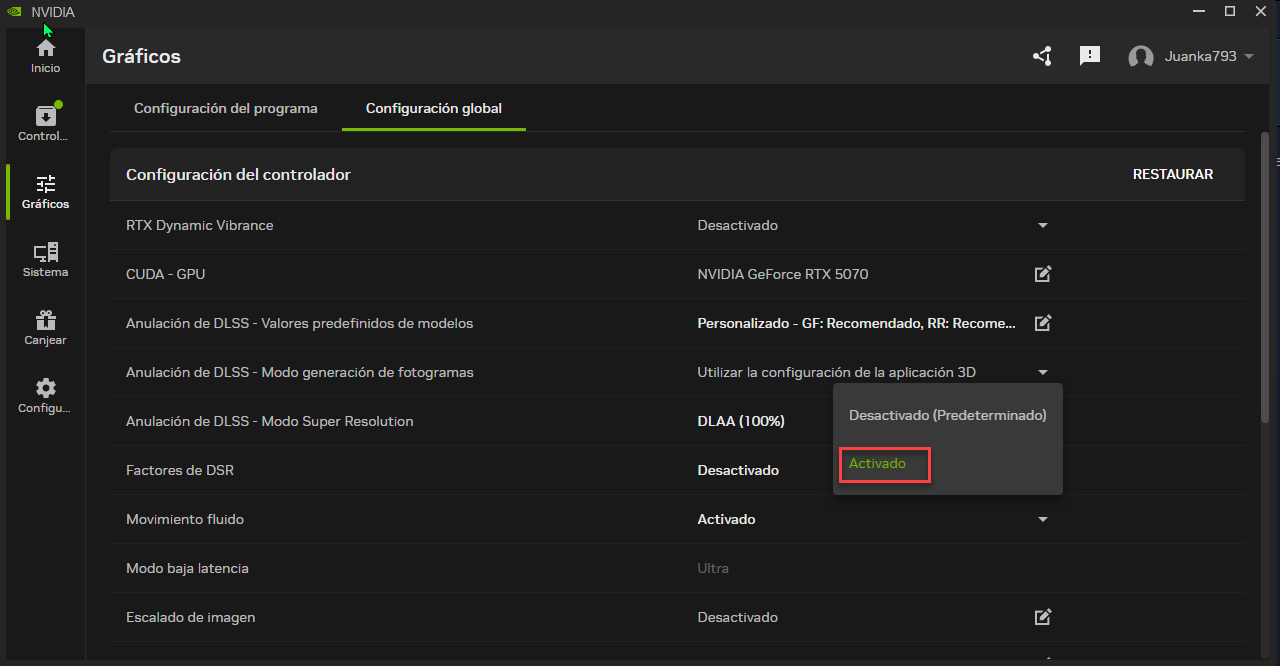Click the DLAA (100%) value
Screen dimensions: 1280x666
click(x=741, y=421)
